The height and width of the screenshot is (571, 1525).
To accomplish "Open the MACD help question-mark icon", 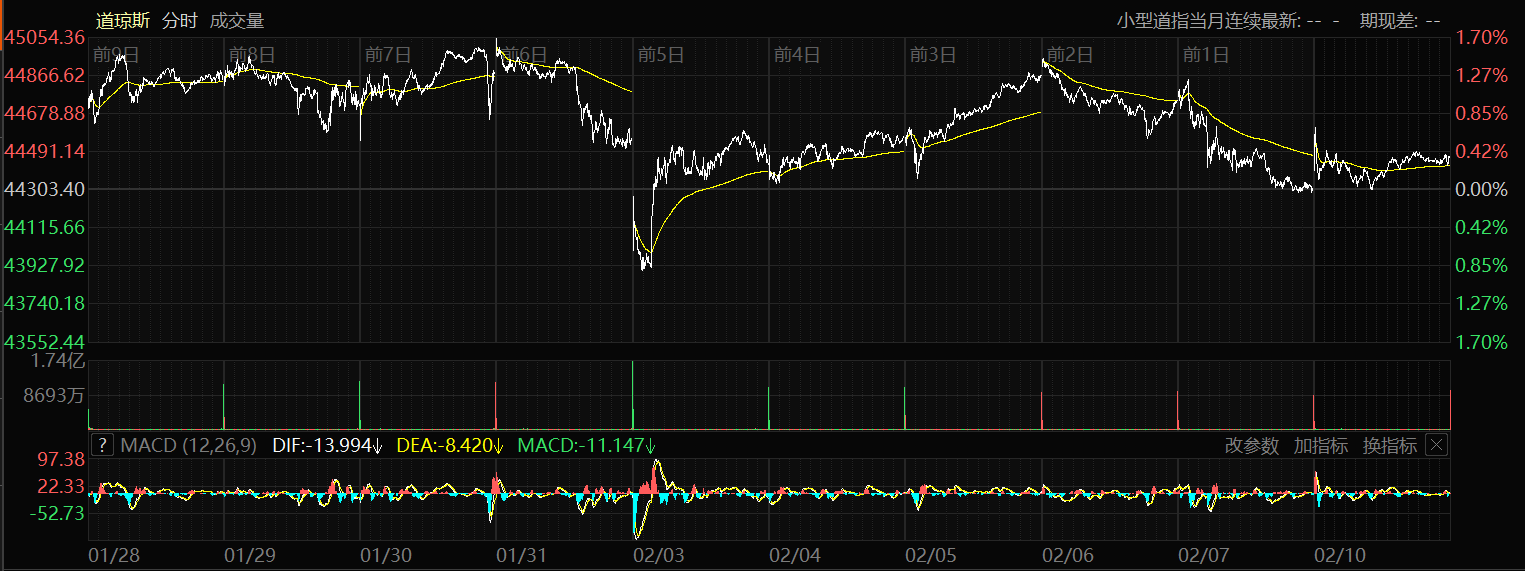I will coord(102,445).
